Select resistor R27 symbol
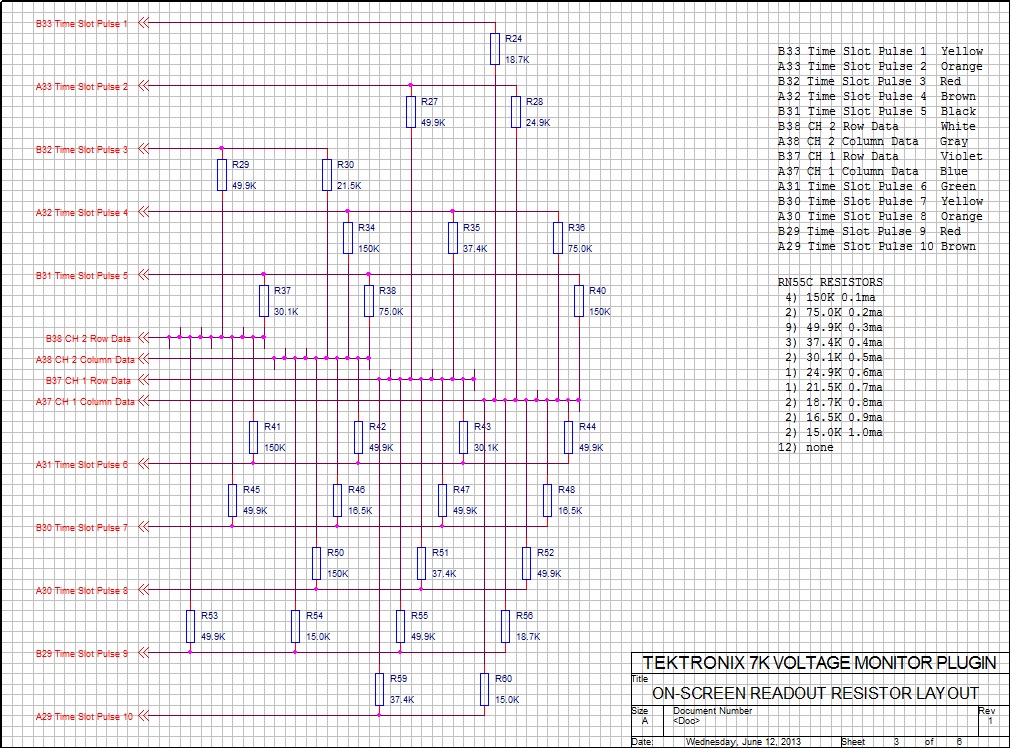This screenshot has height=749, width=1011. click(411, 112)
